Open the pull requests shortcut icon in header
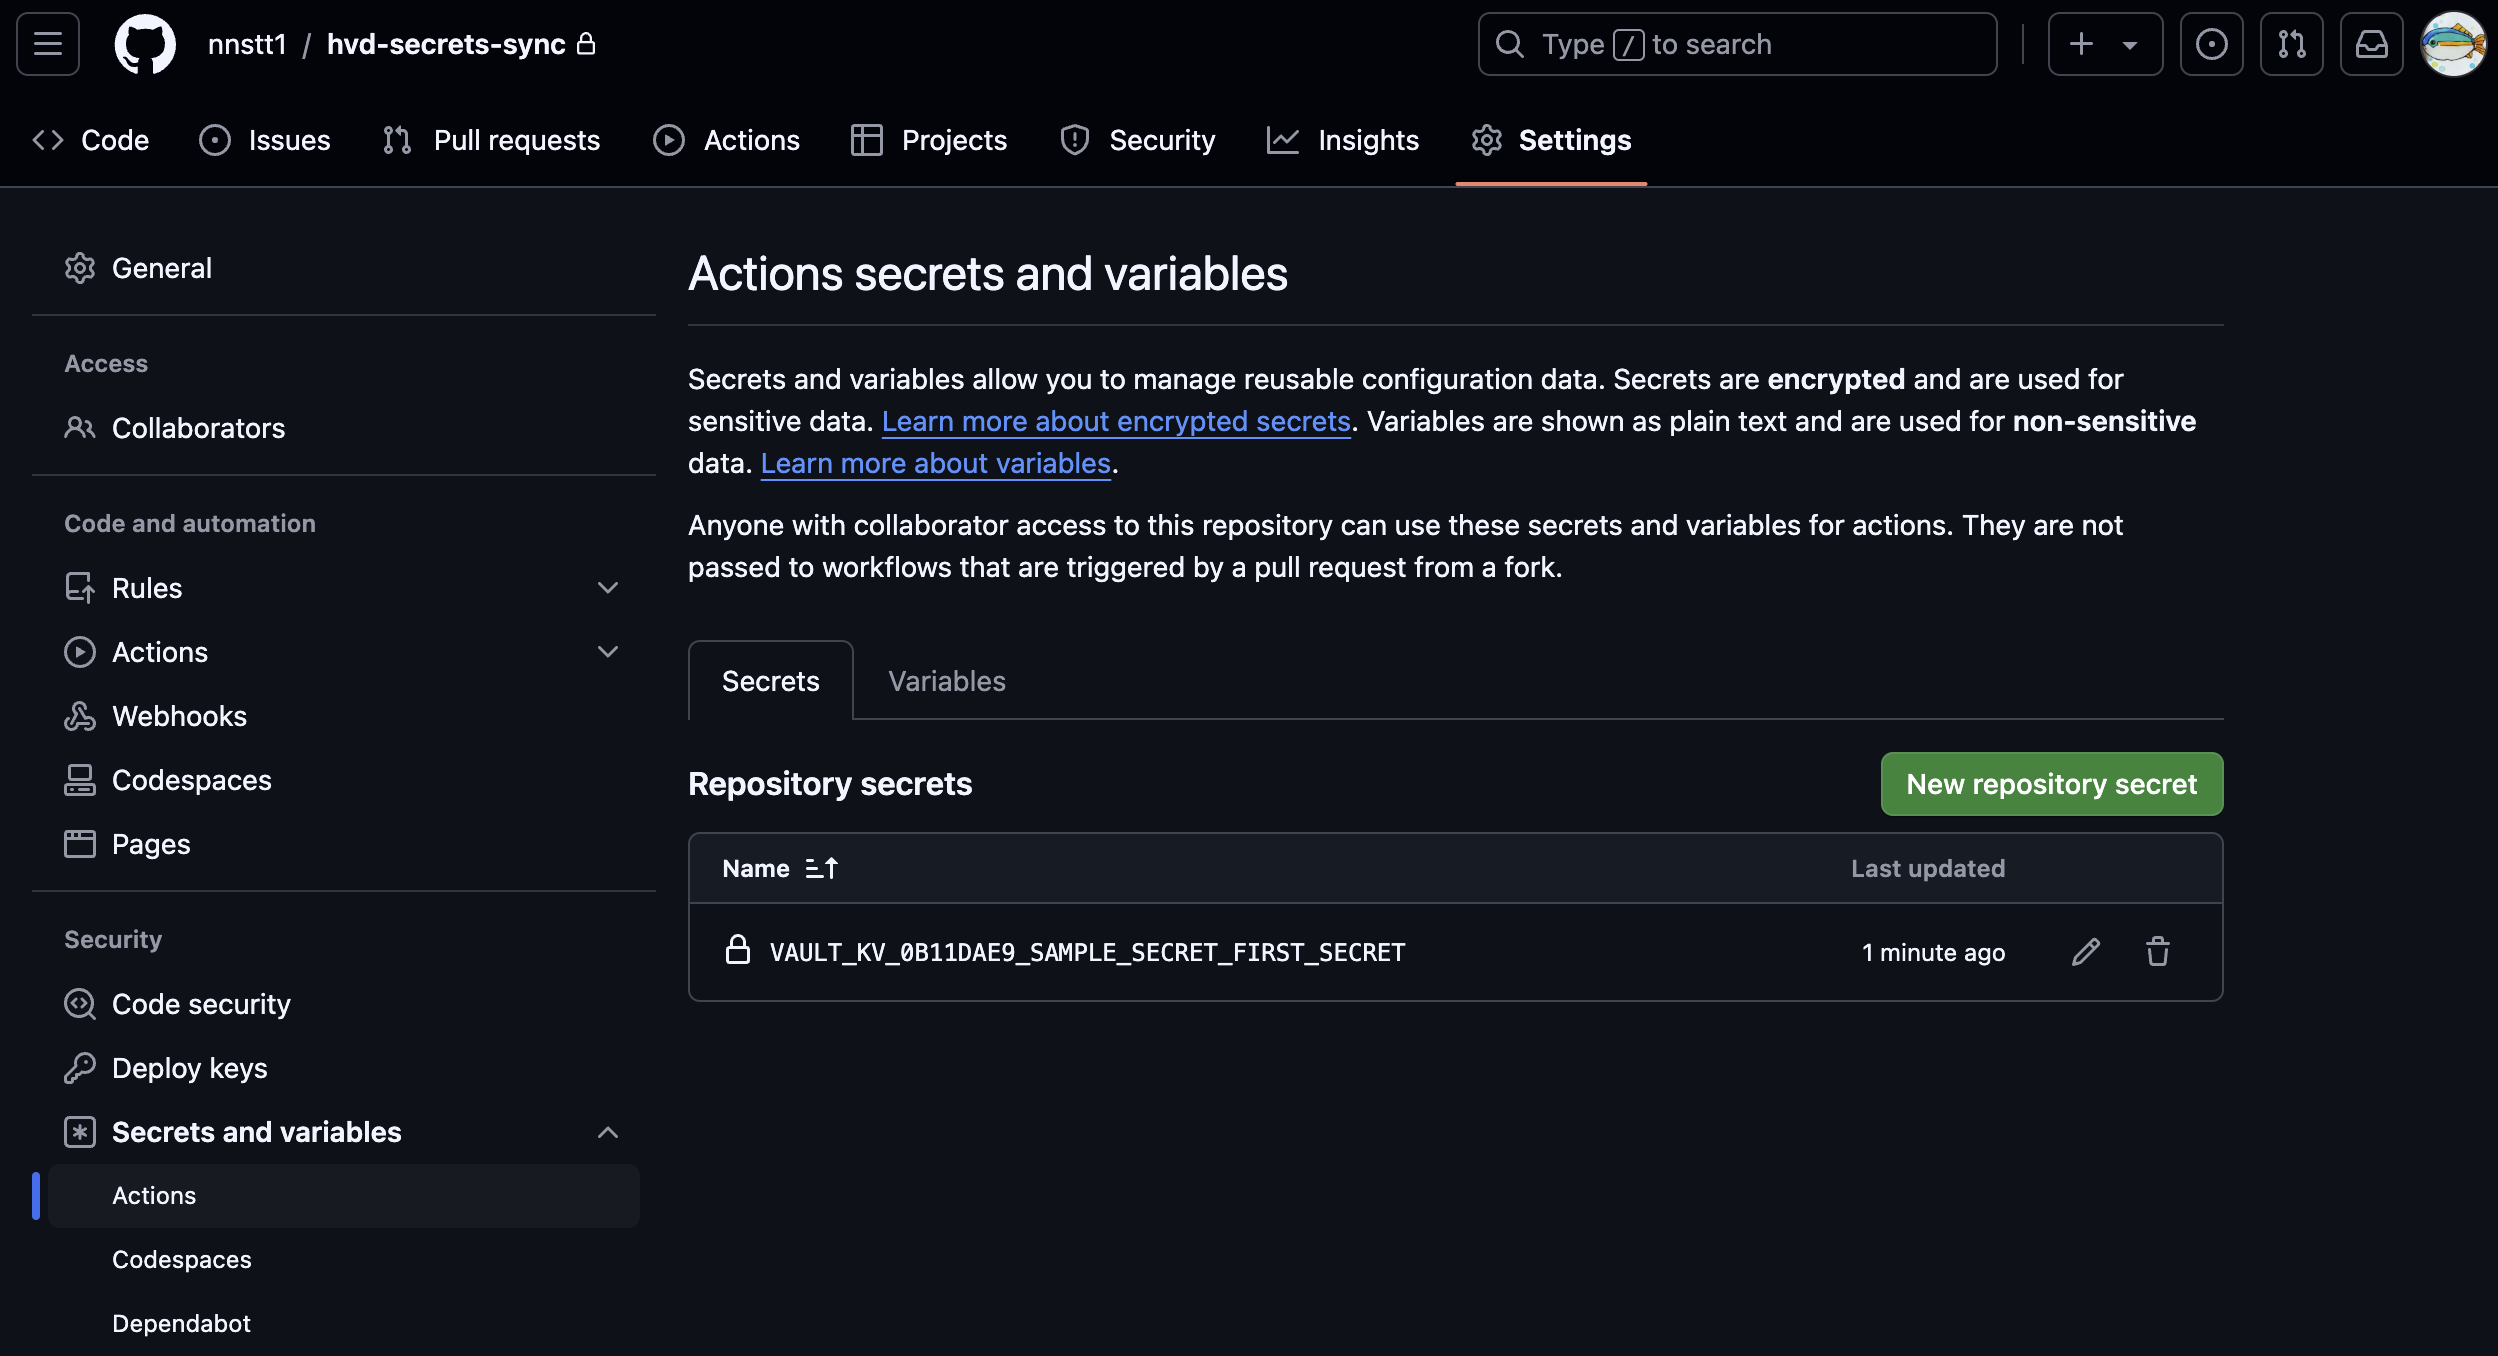This screenshot has width=2498, height=1356. click(x=2291, y=44)
